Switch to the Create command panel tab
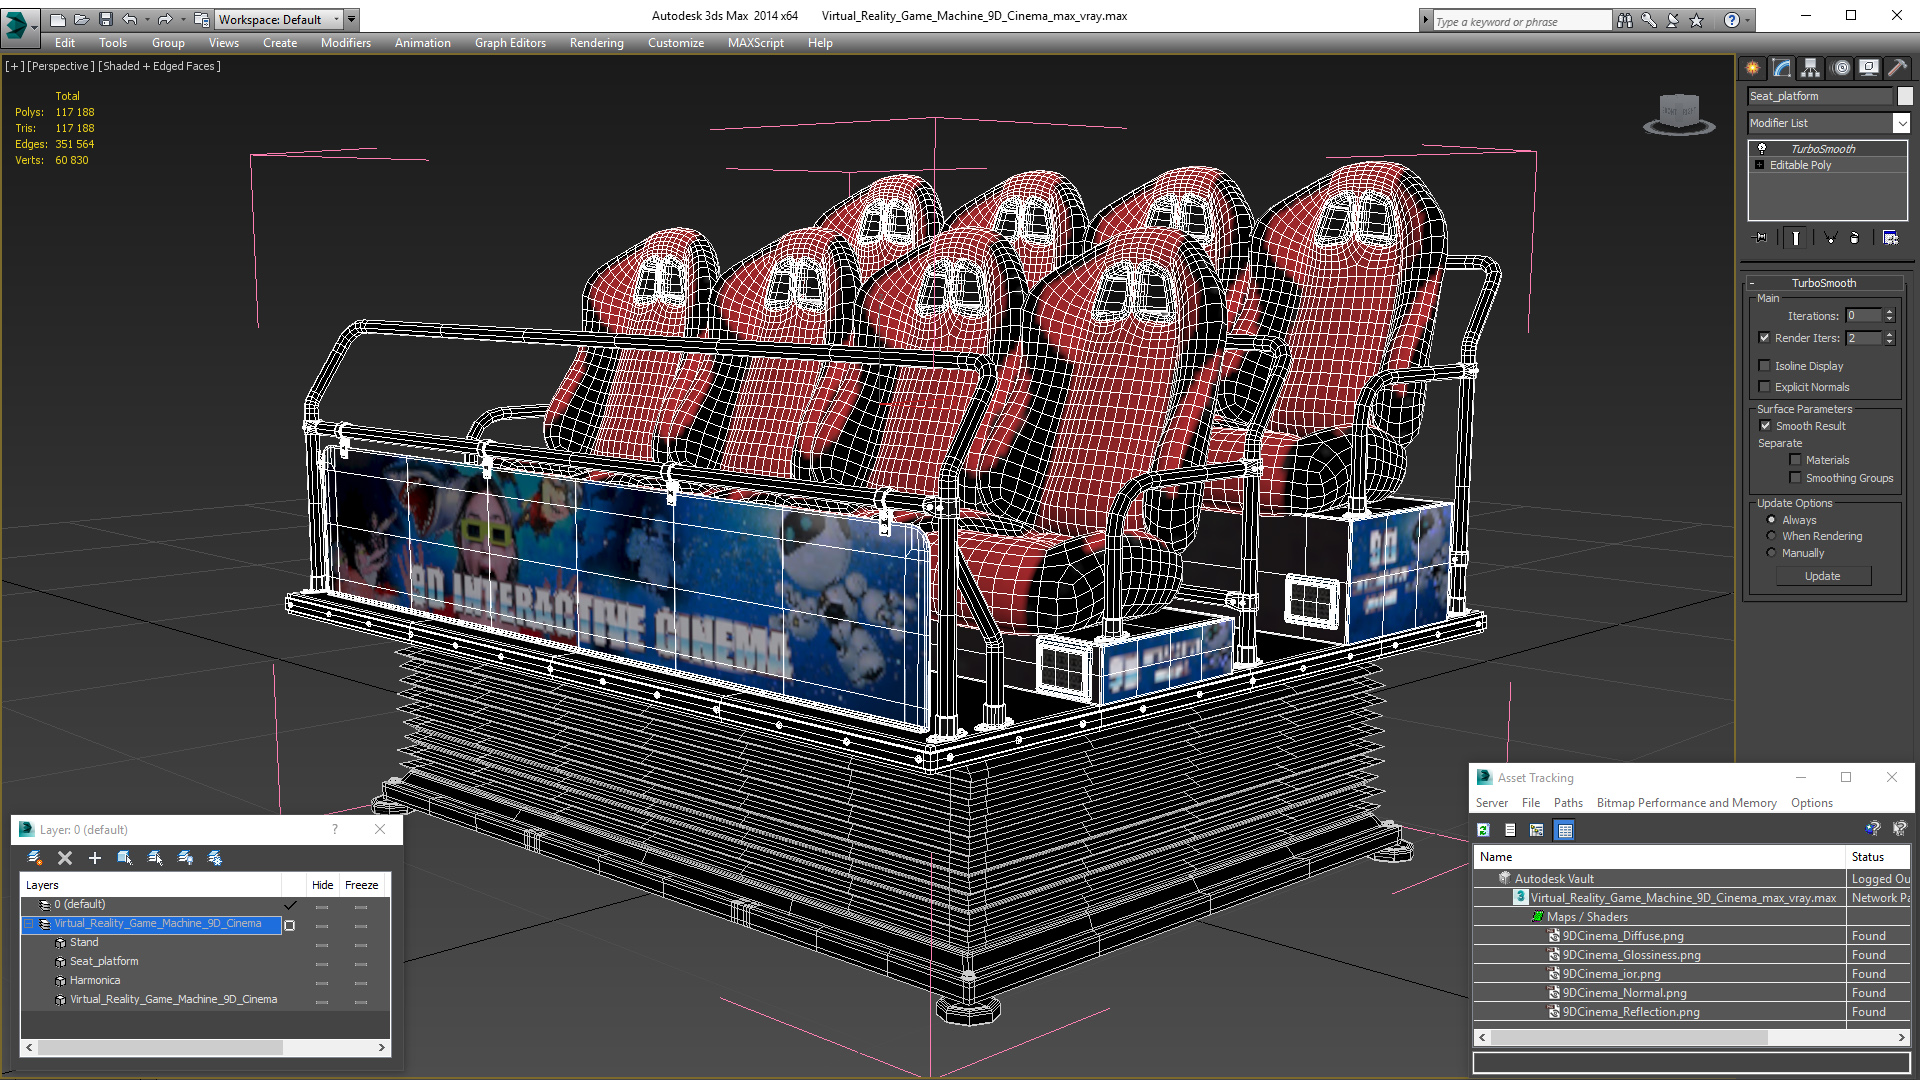This screenshot has width=1920, height=1080. click(x=1752, y=68)
